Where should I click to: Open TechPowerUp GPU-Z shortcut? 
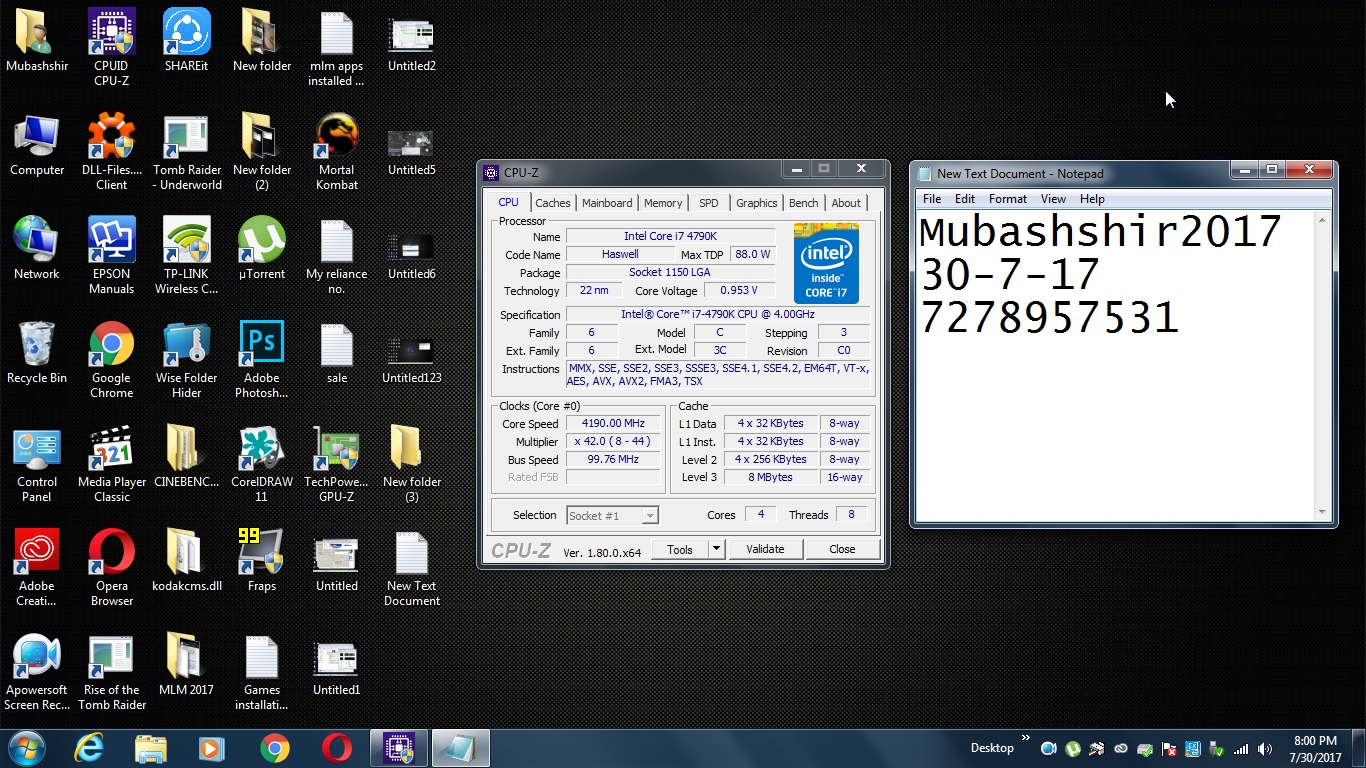coord(337,463)
